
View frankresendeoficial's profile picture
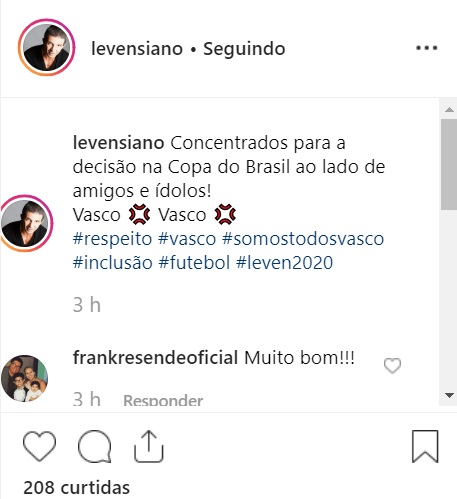point(24,378)
